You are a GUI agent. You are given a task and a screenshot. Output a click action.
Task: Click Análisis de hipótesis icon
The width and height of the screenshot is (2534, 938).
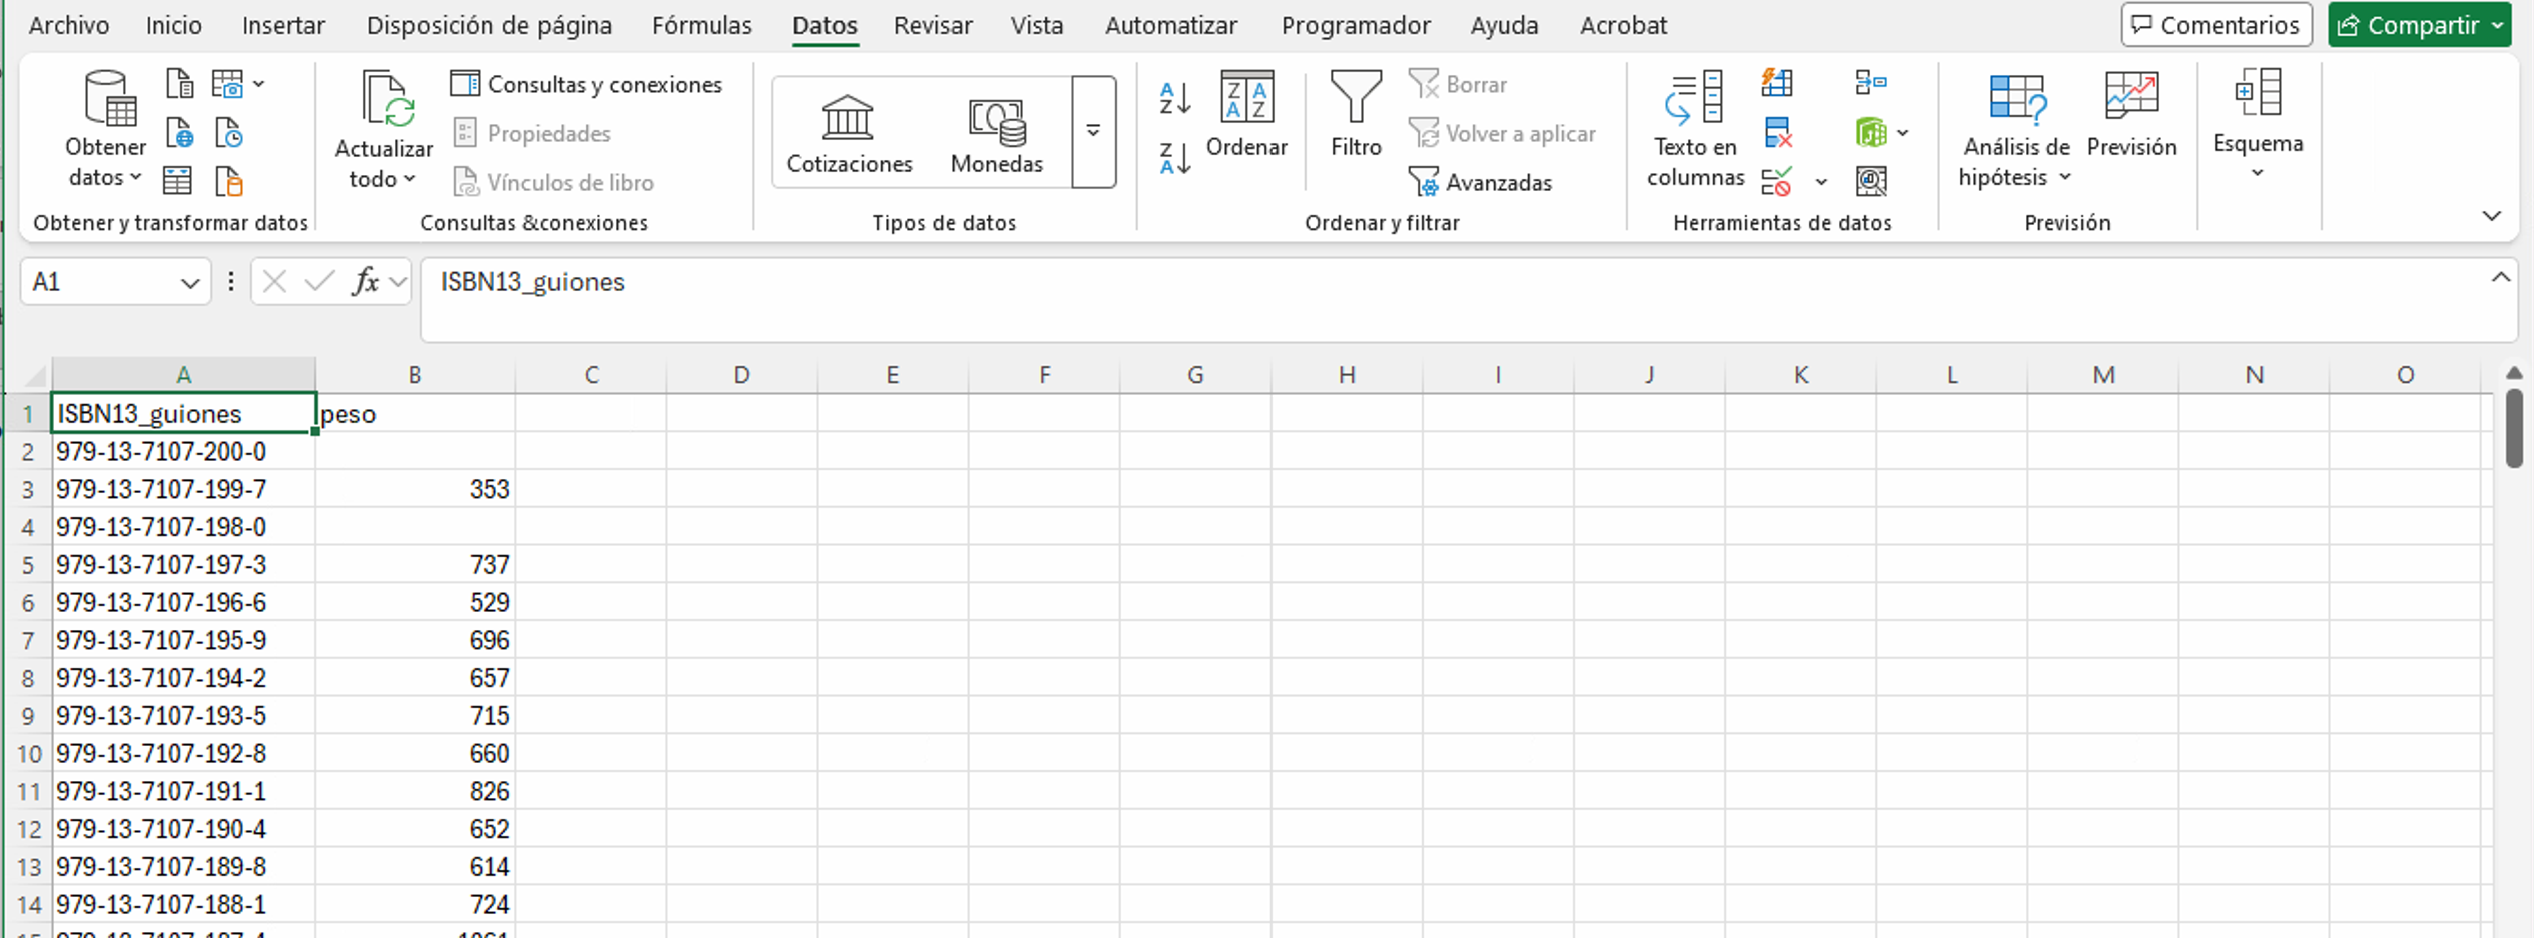2016,99
